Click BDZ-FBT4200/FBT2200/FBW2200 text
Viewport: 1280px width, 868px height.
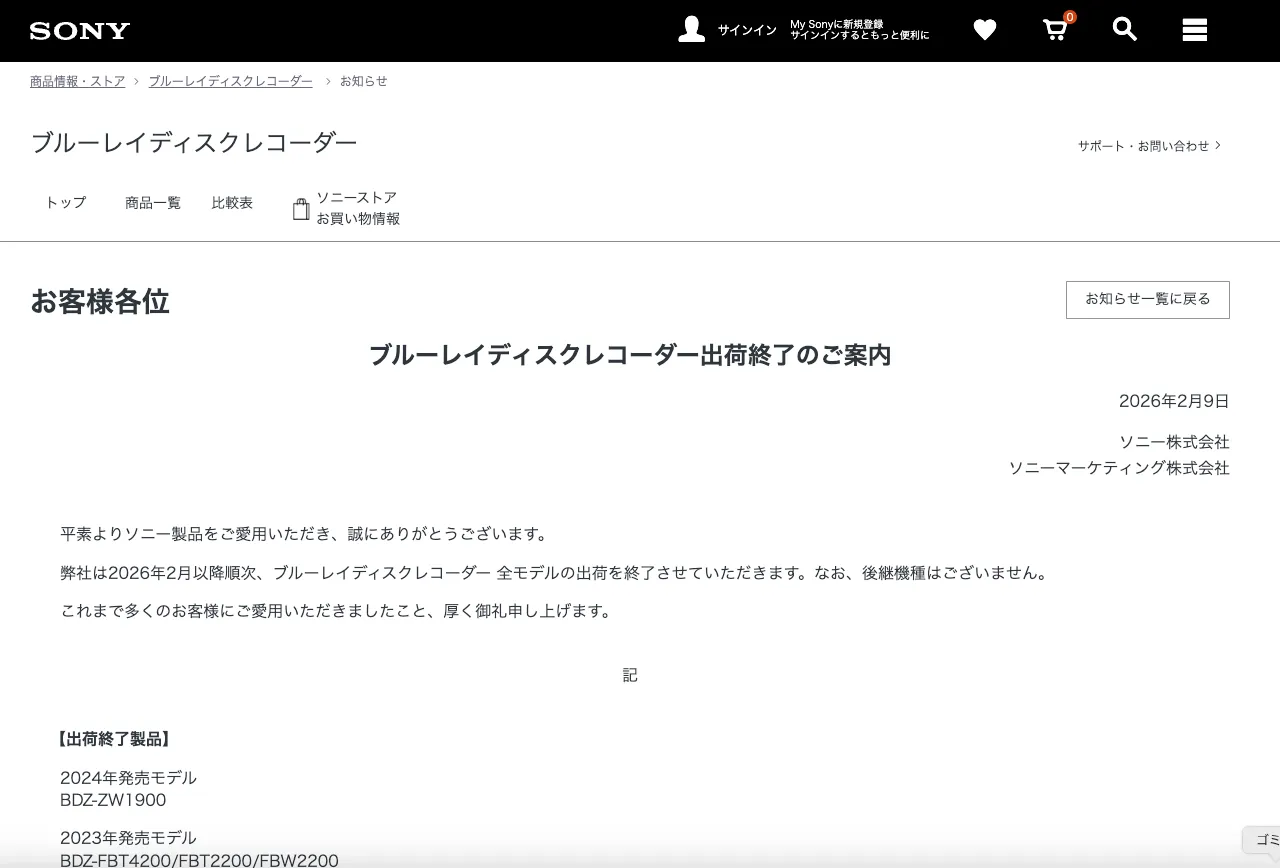(199, 860)
